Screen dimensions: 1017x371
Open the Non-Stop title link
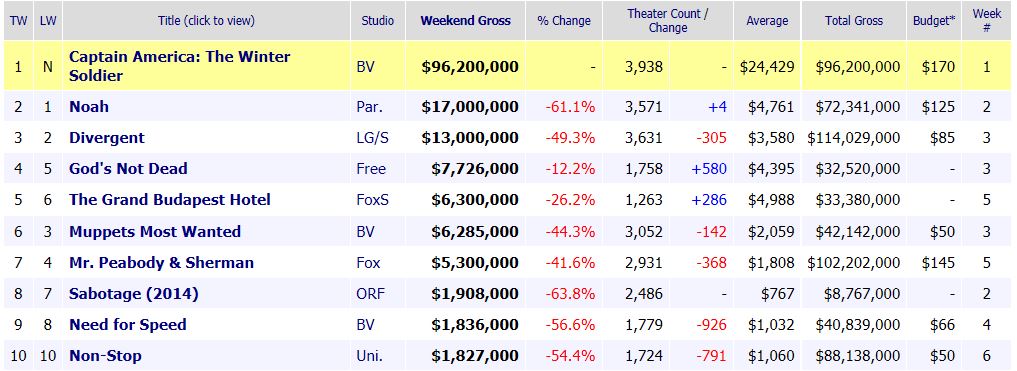tap(105, 355)
